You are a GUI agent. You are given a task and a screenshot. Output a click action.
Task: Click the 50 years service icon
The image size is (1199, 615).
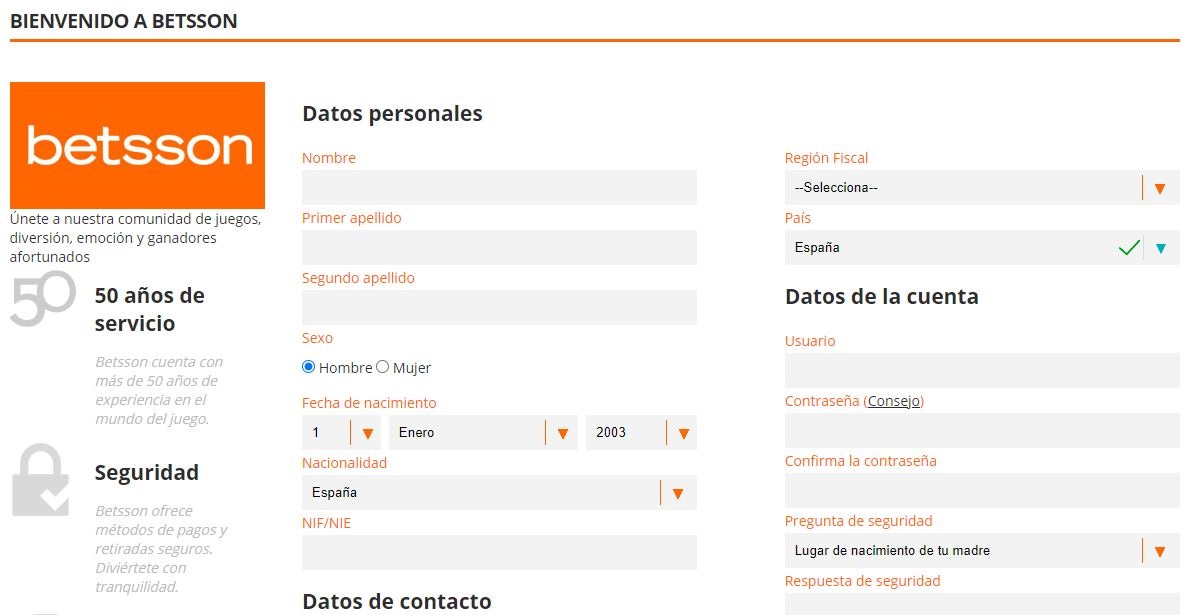44,299
